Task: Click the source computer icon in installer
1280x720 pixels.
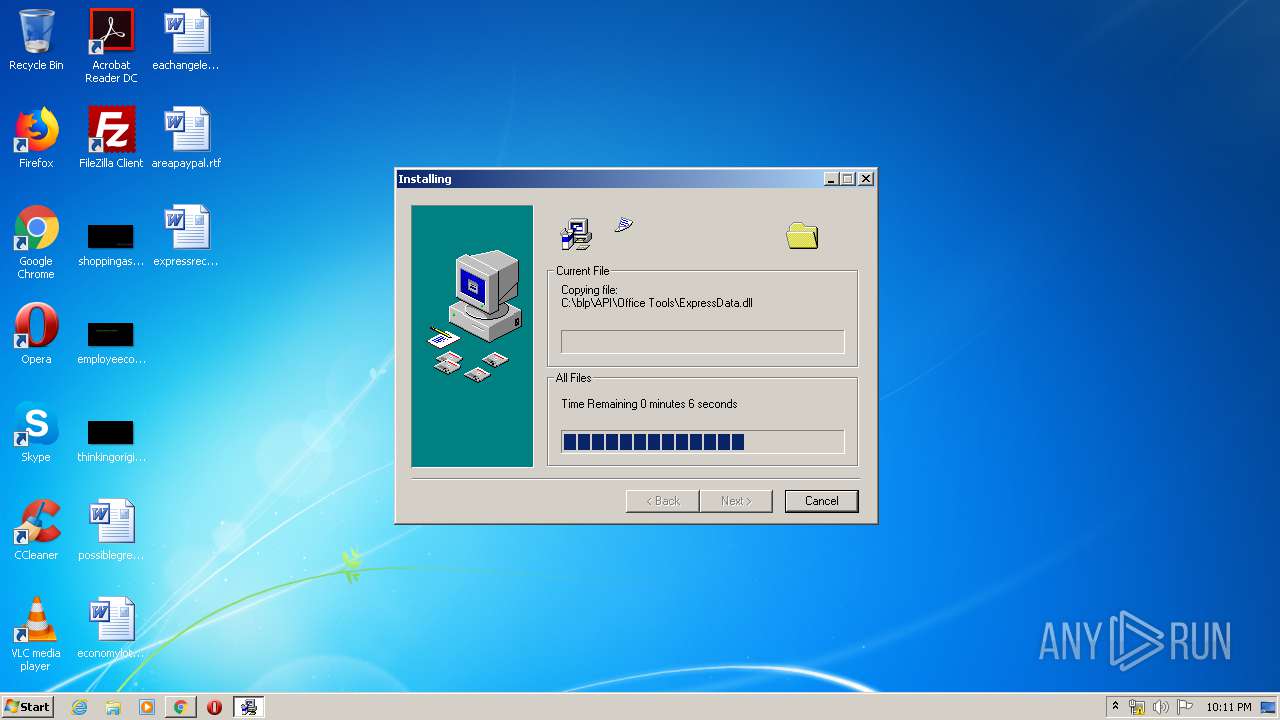Action: (x=576, y=234)
